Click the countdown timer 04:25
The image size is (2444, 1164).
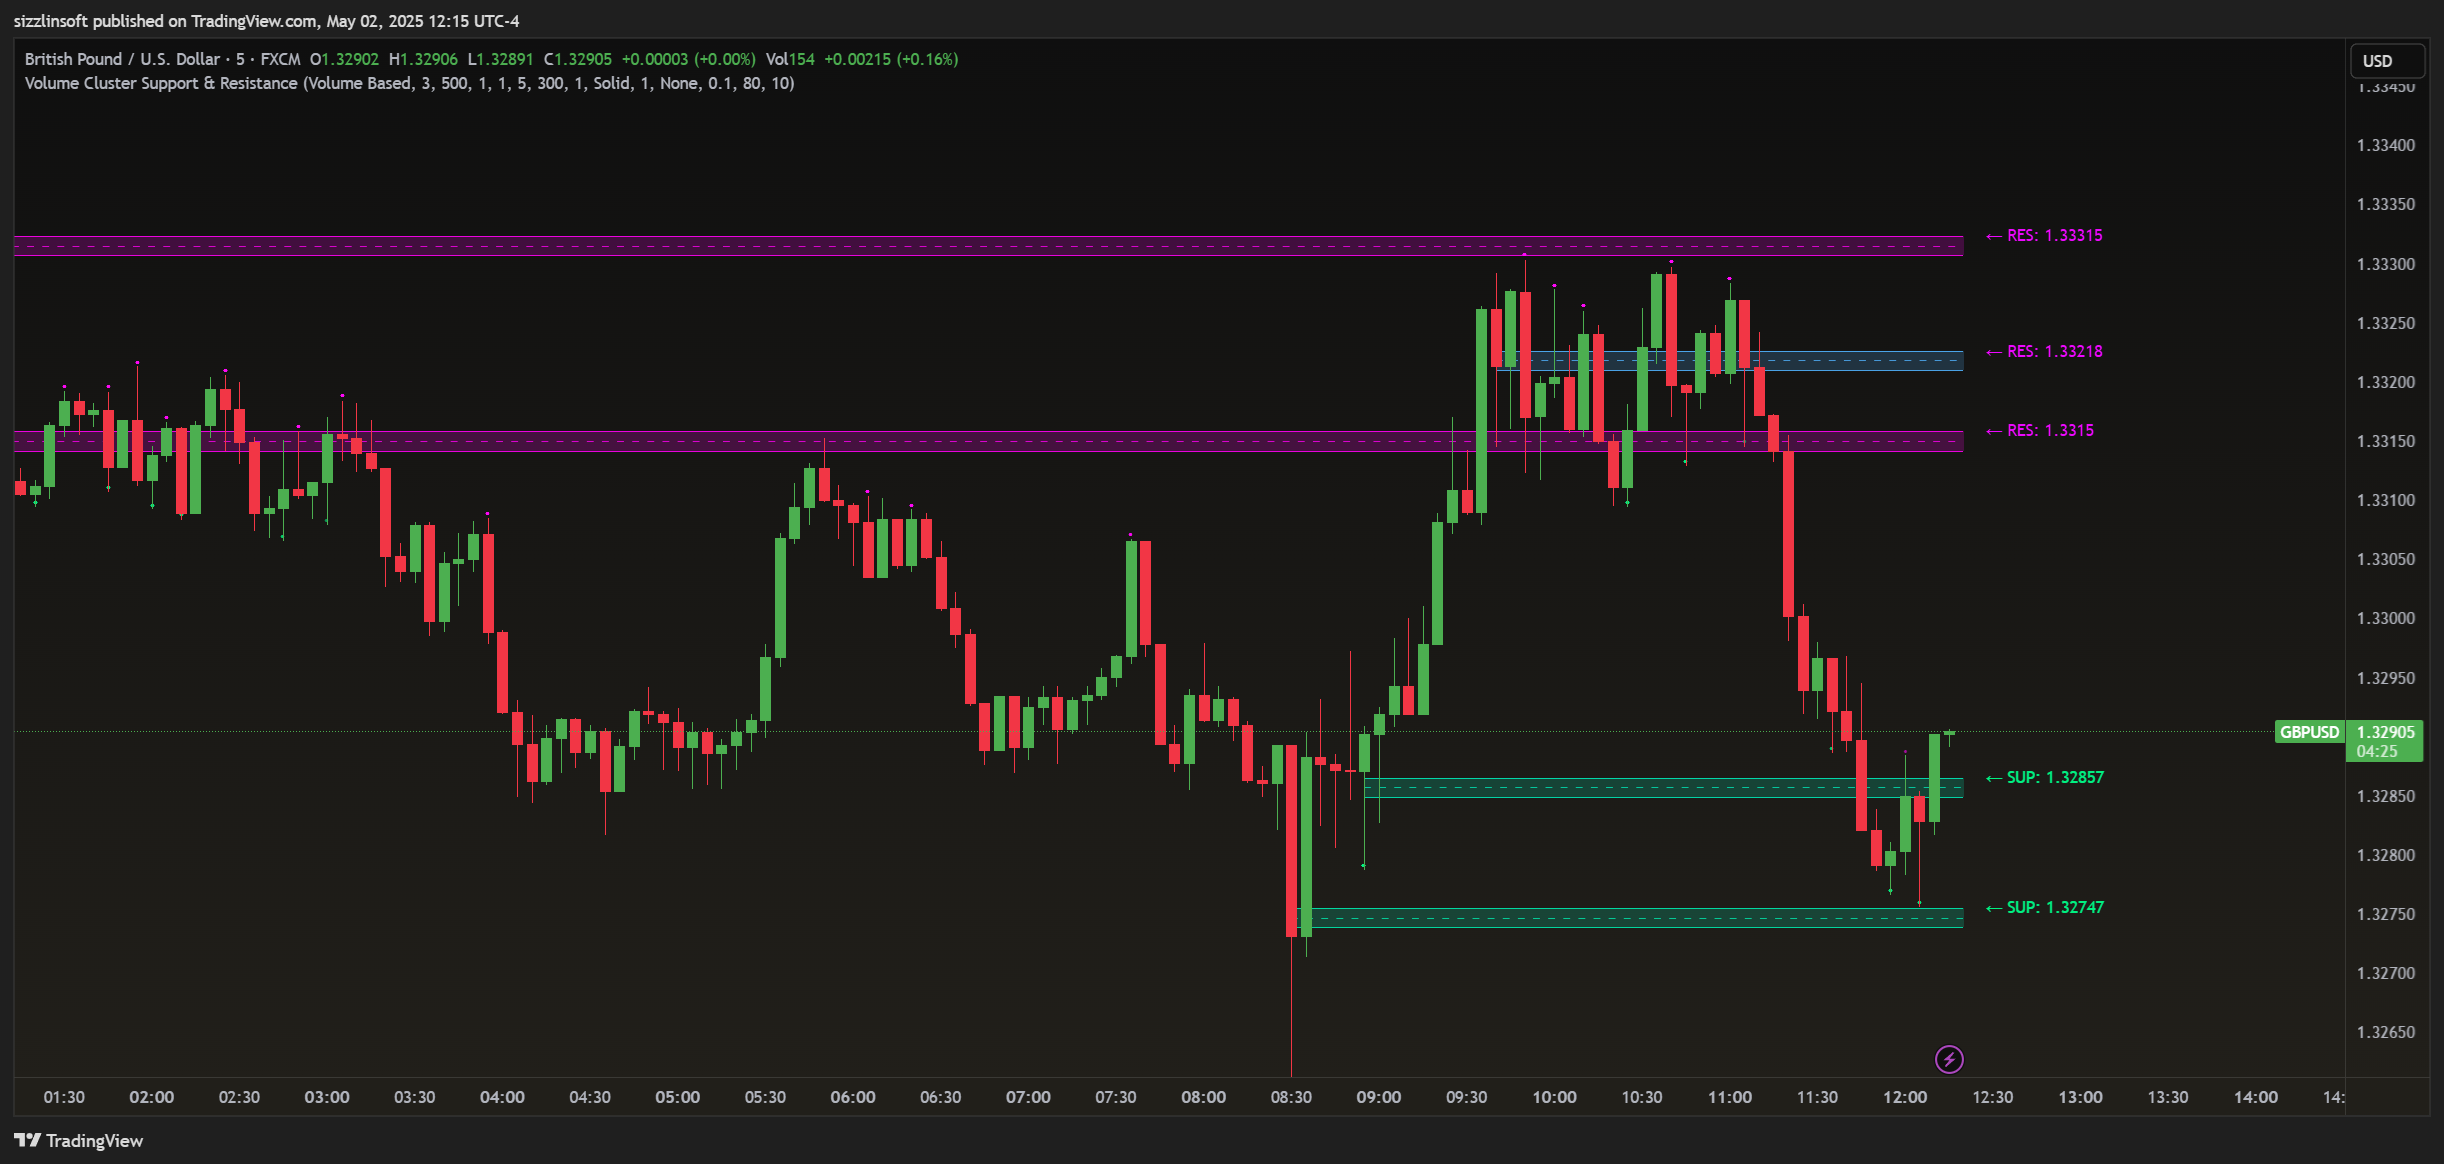pos(2376,751)
